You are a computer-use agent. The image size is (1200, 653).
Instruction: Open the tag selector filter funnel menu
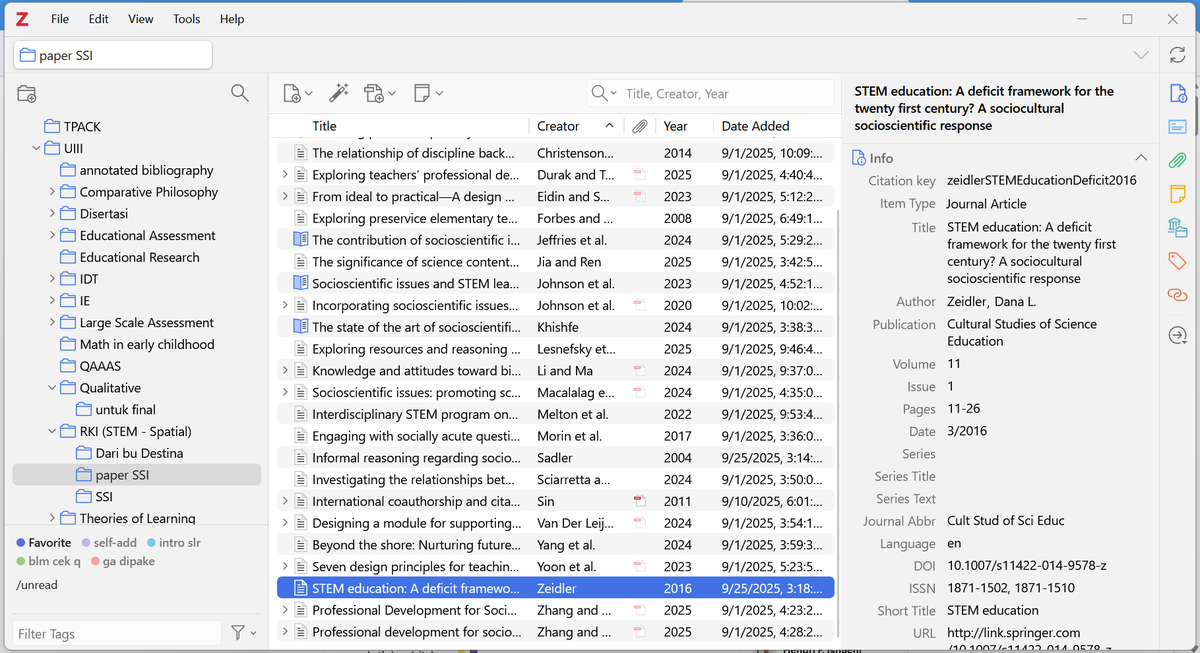[243, 632]
